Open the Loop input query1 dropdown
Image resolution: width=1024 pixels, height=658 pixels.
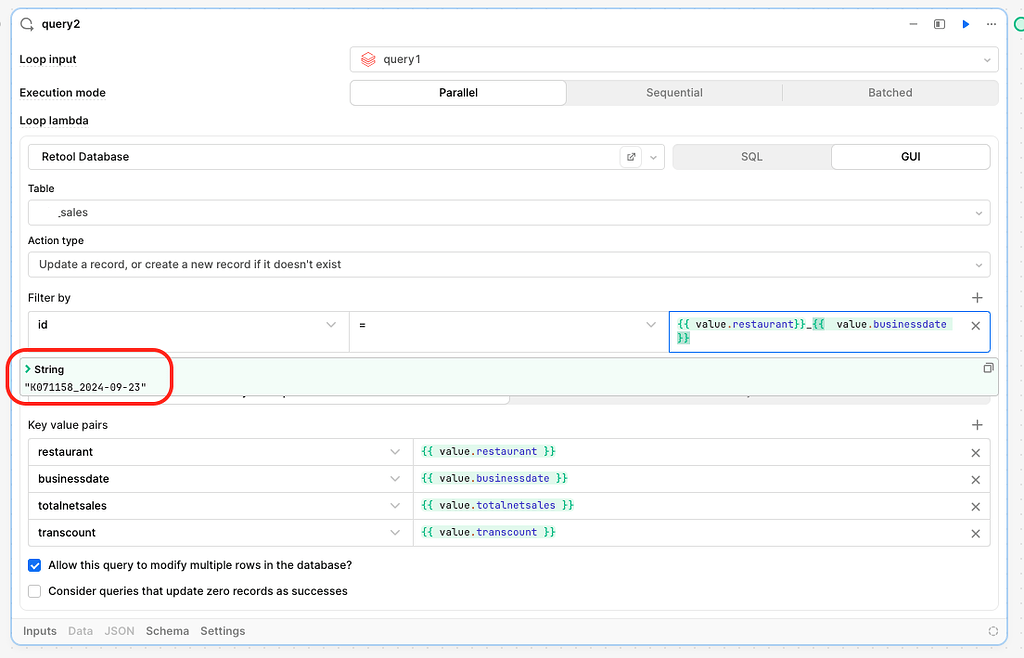click(x=674, y=59)
